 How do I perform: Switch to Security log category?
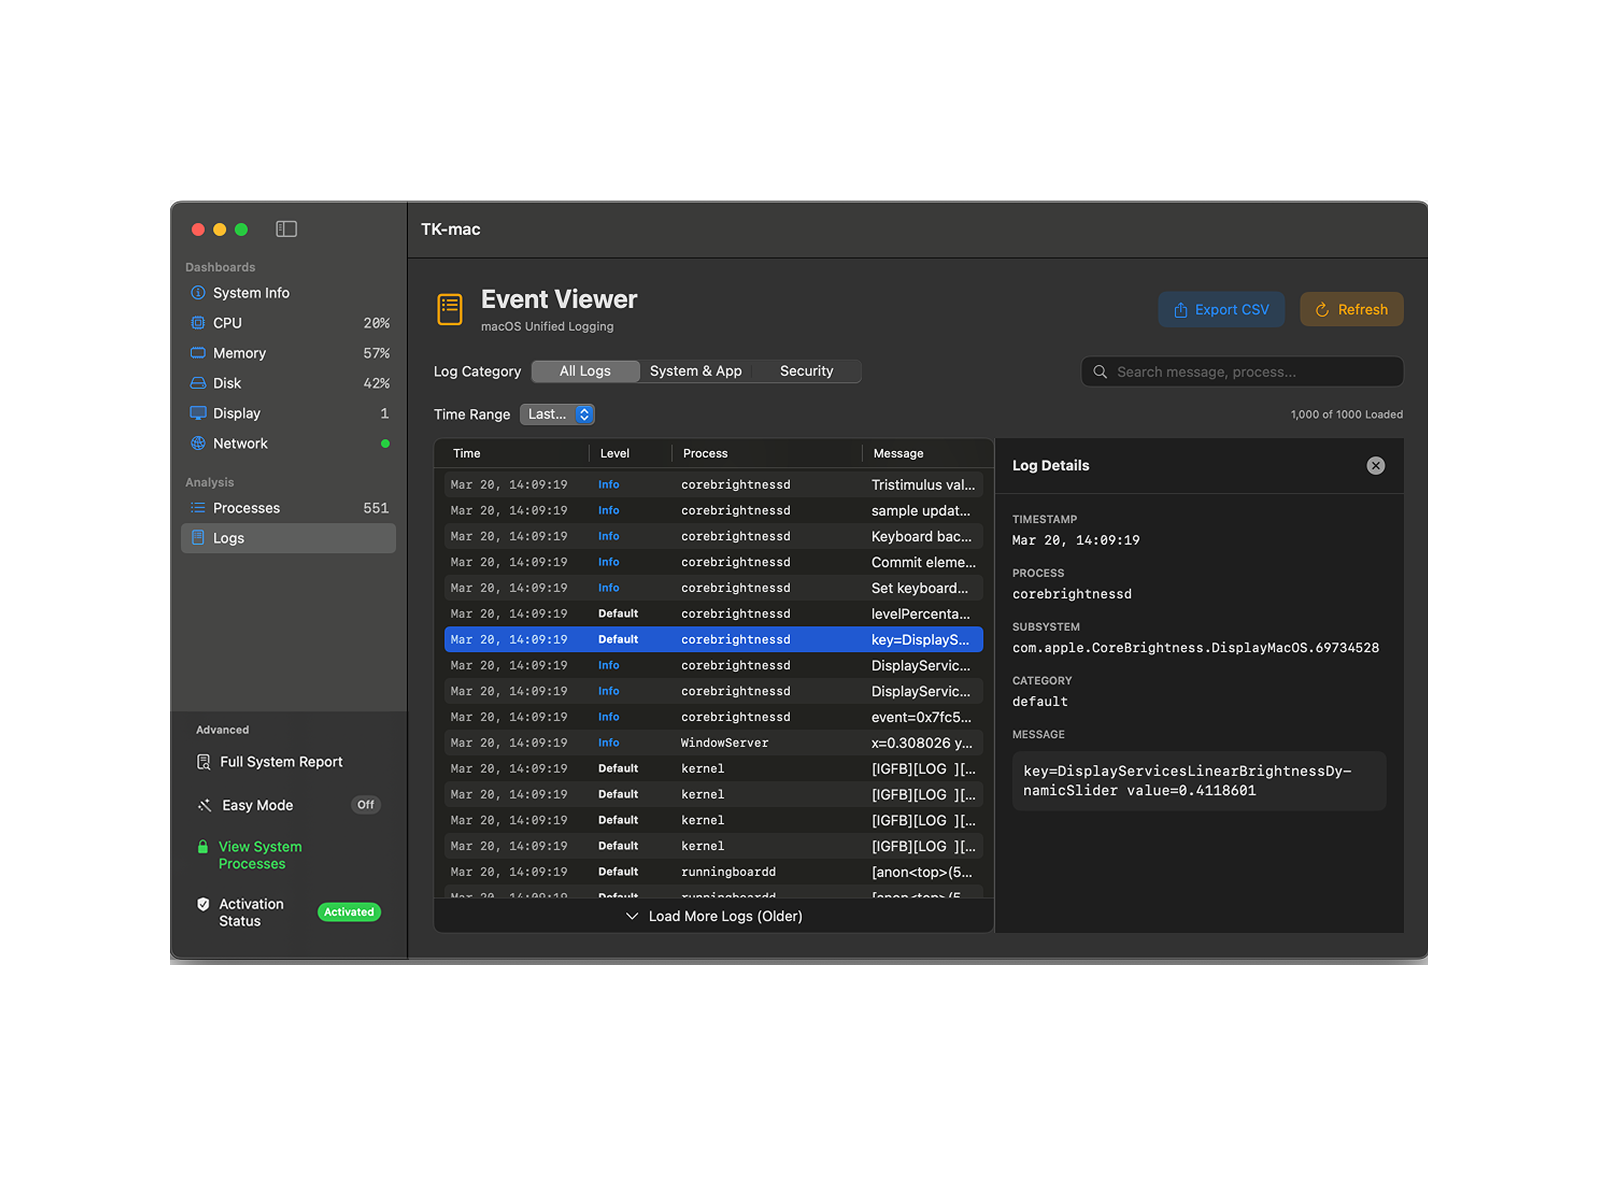(x=806, y=371)
